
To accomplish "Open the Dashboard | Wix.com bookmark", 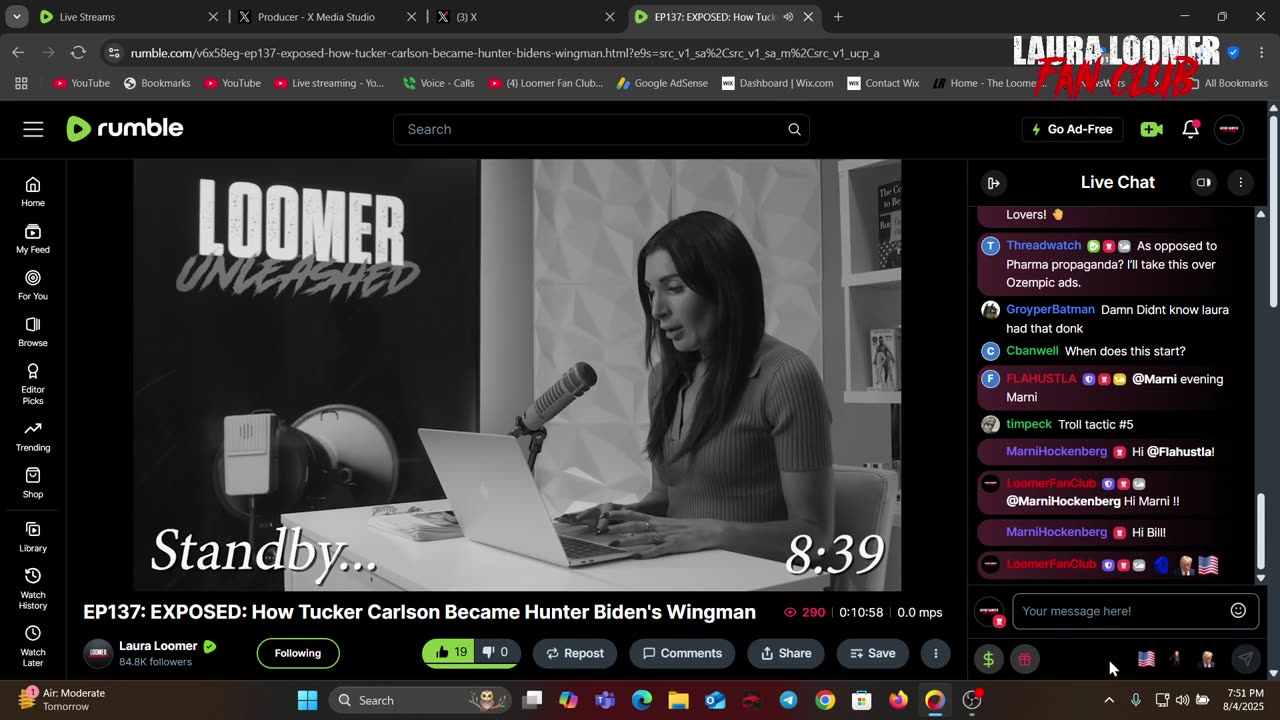I will point(778,83).
